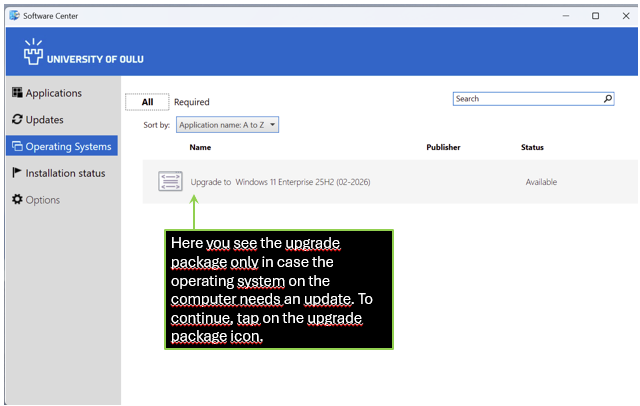Select the All tab
This screenshot has width=640, height=406.
pos(147,102)
